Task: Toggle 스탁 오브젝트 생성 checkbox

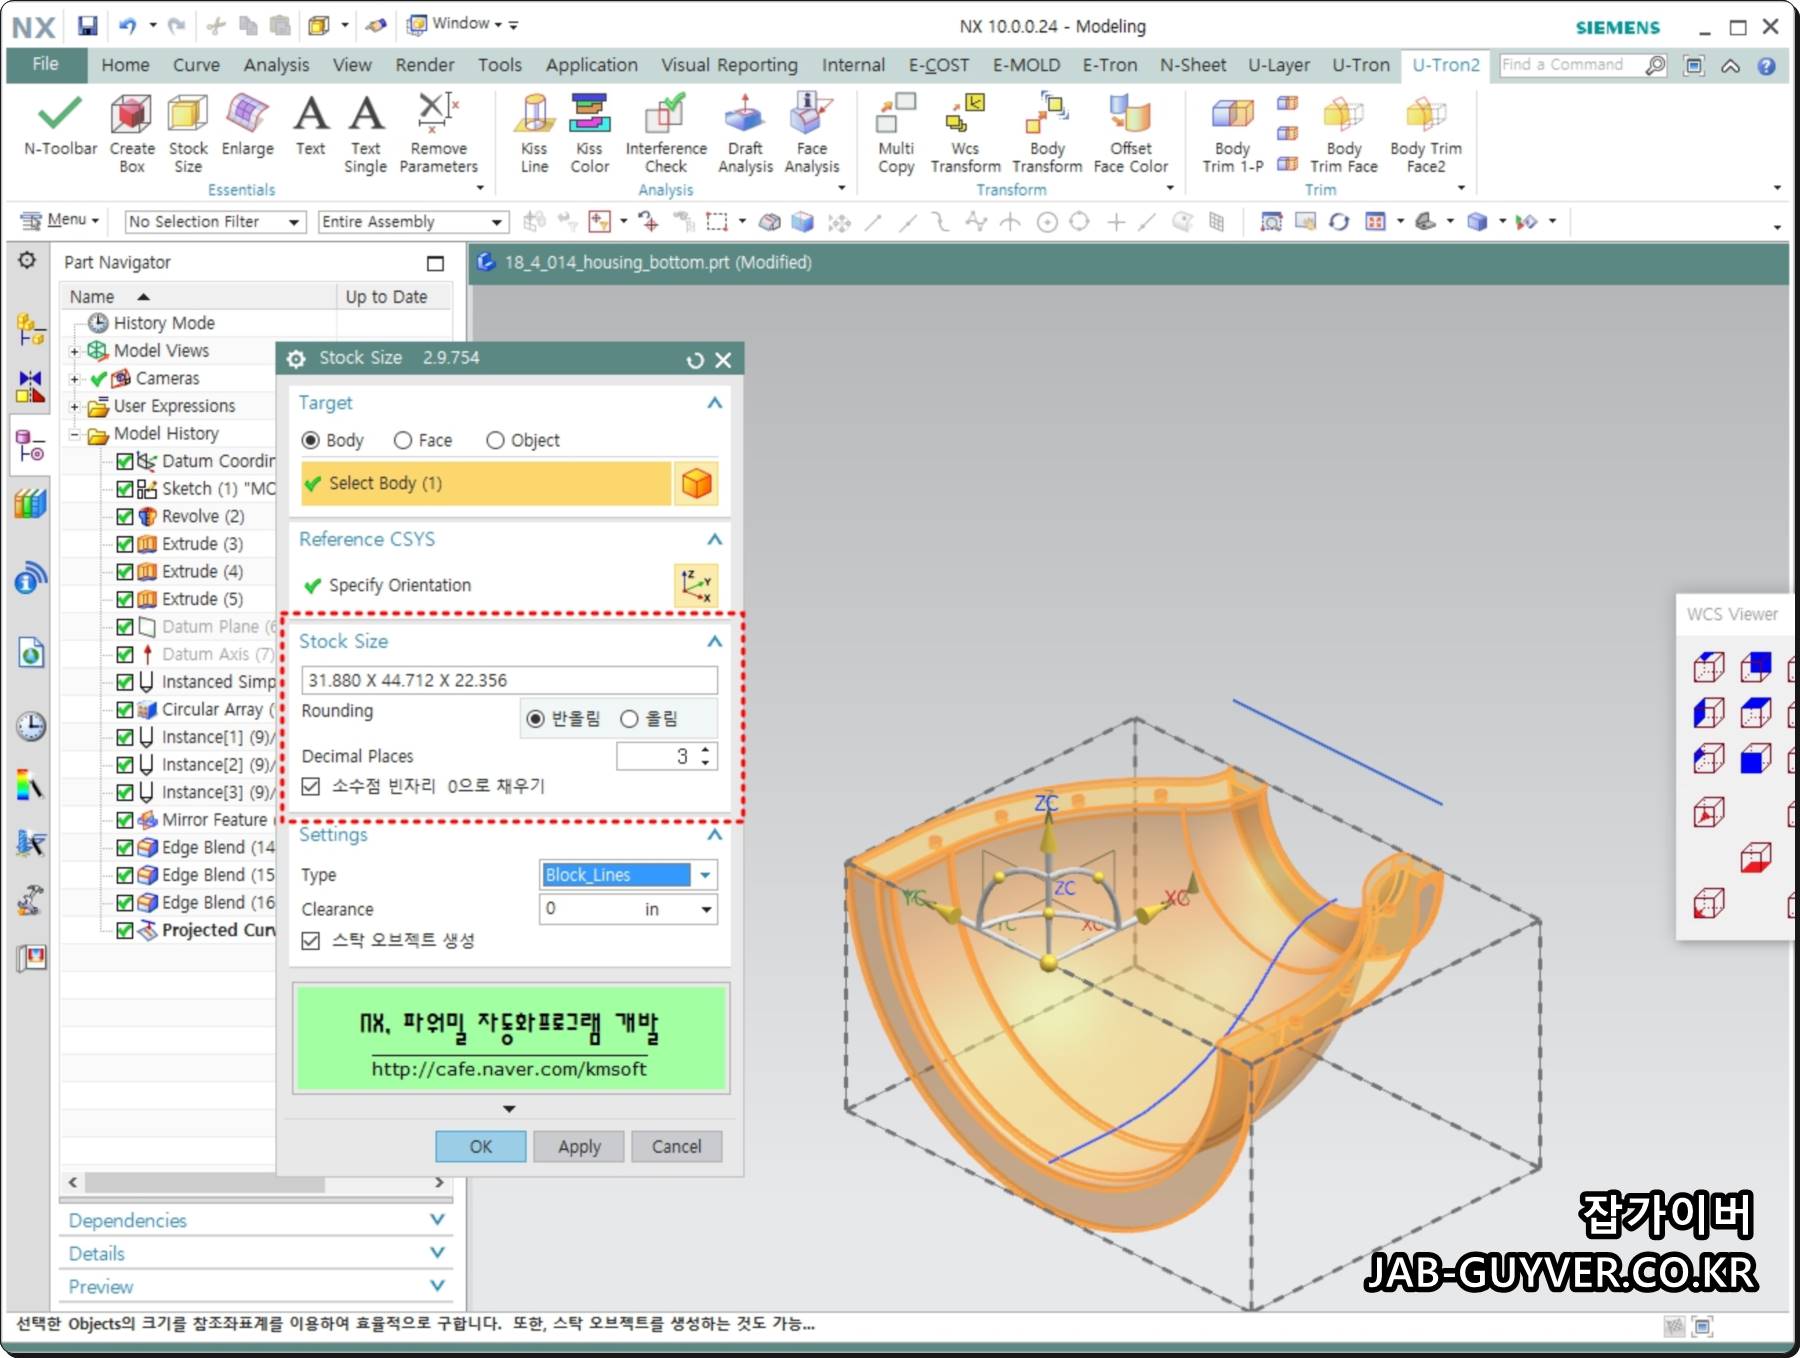Action: 311,940
